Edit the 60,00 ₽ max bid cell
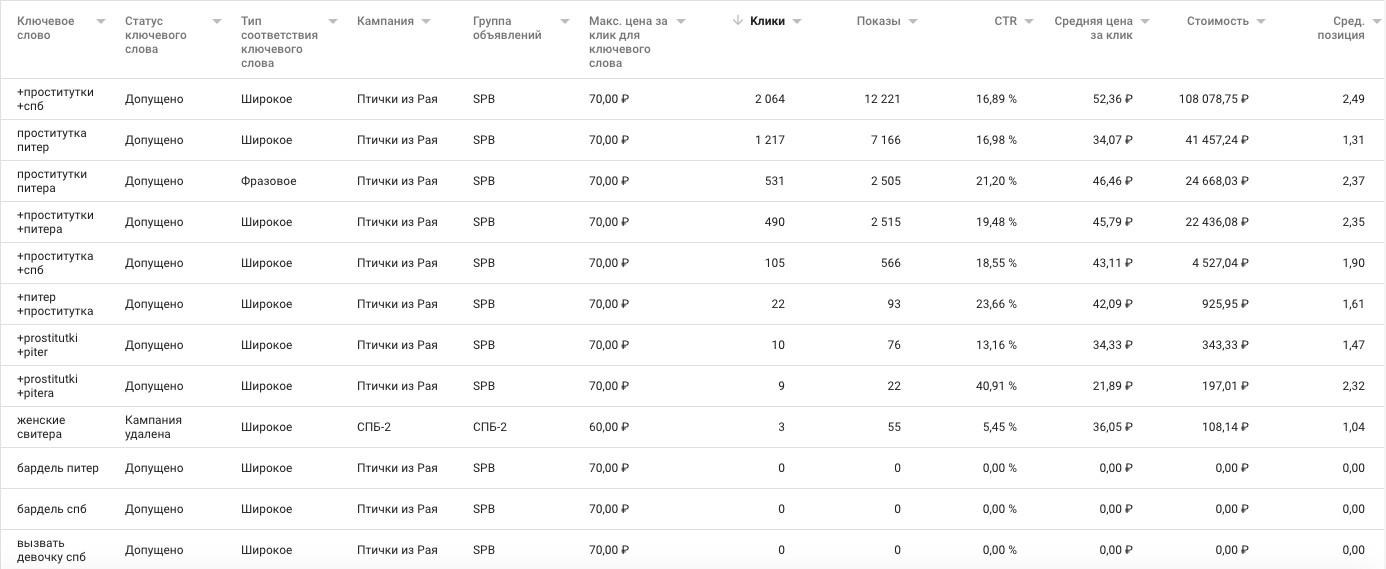 click(x=609, y=427)
